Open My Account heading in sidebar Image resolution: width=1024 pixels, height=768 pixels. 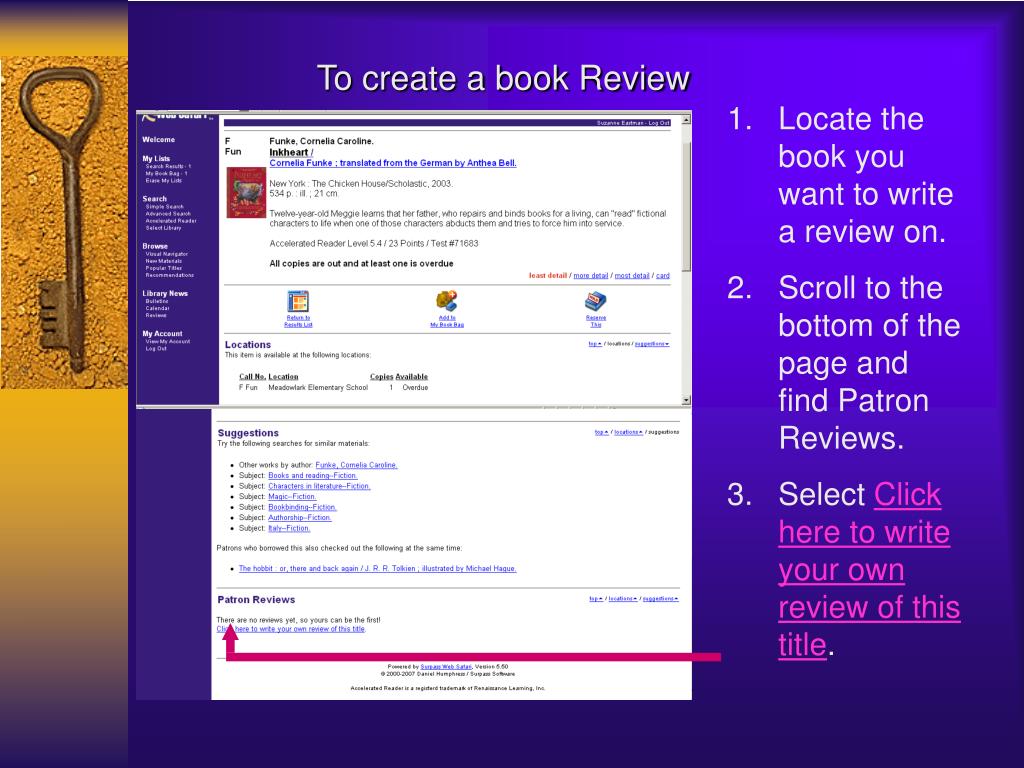[162, 334]
